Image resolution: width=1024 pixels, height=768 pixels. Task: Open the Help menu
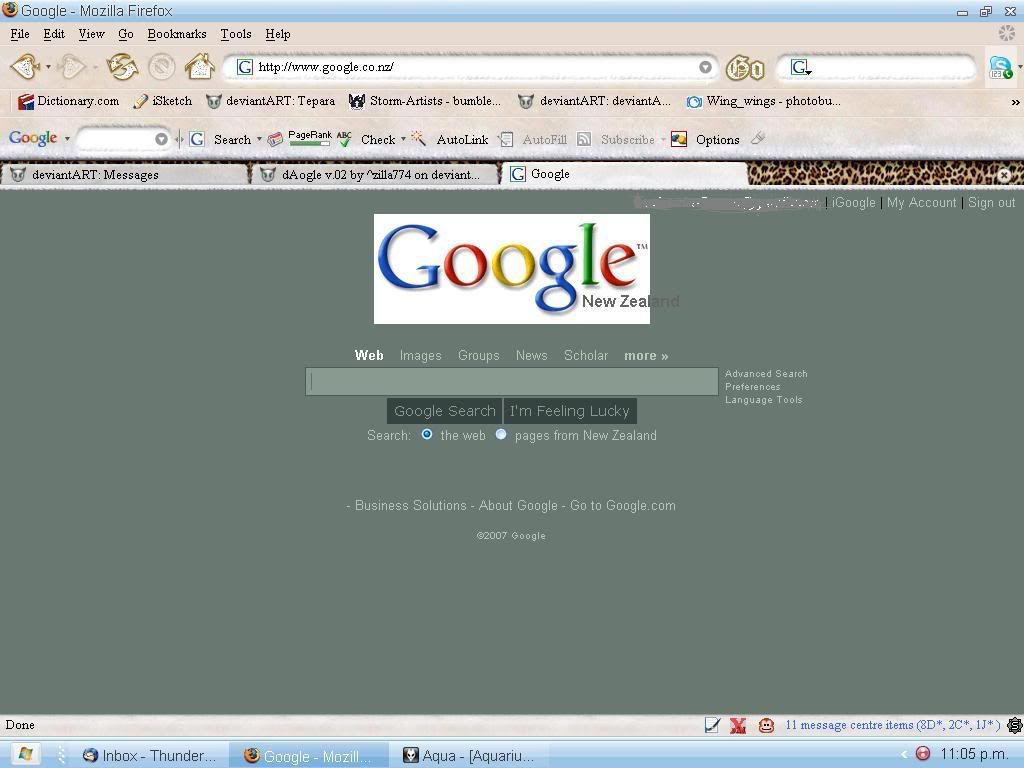(x=278, y=34)
